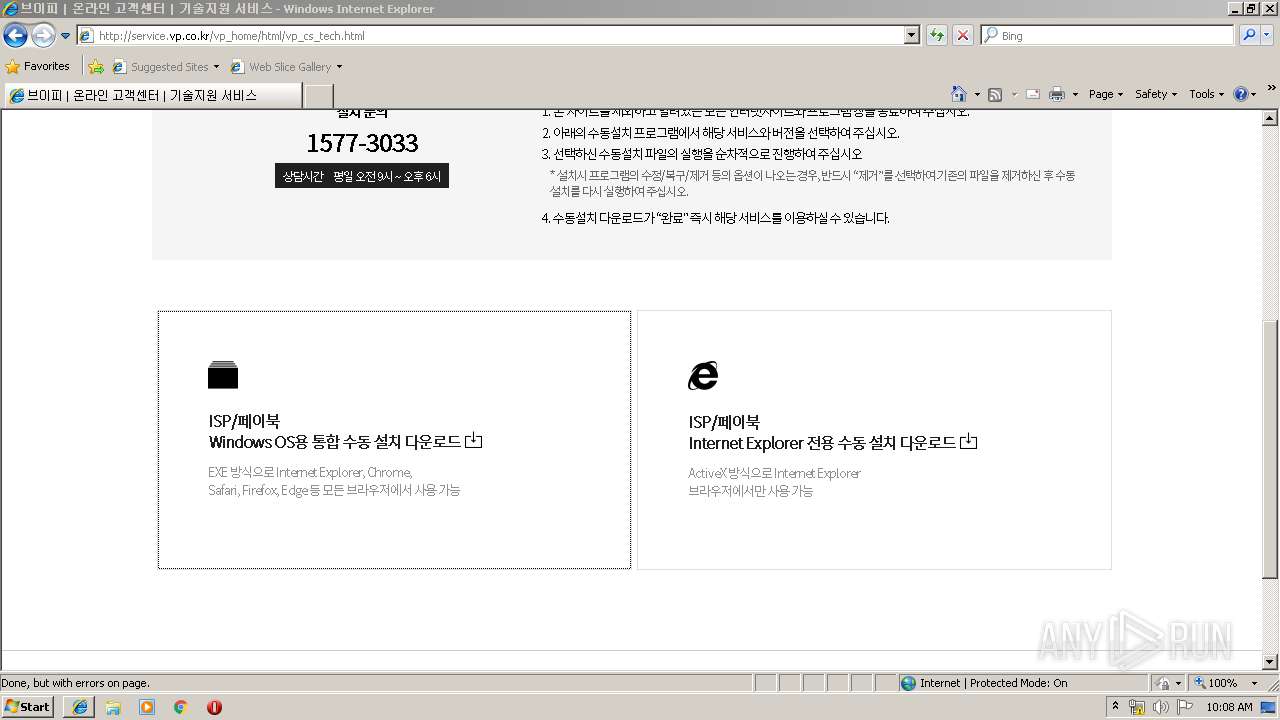Click the phone number 1577-3033

click(x=362, y=143)
